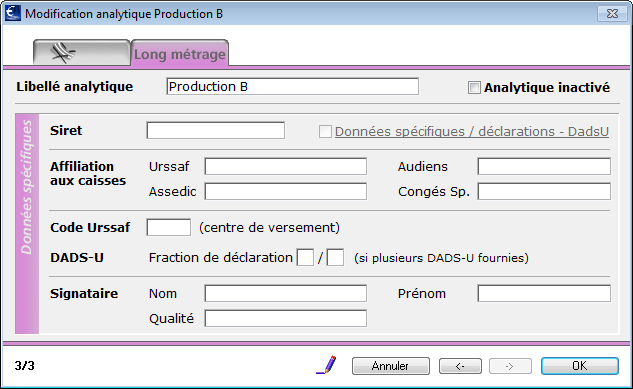Toggle Données spécifiques / déclarations checkbox
Viewport: 633px width, 389px height.
(325, 132)
